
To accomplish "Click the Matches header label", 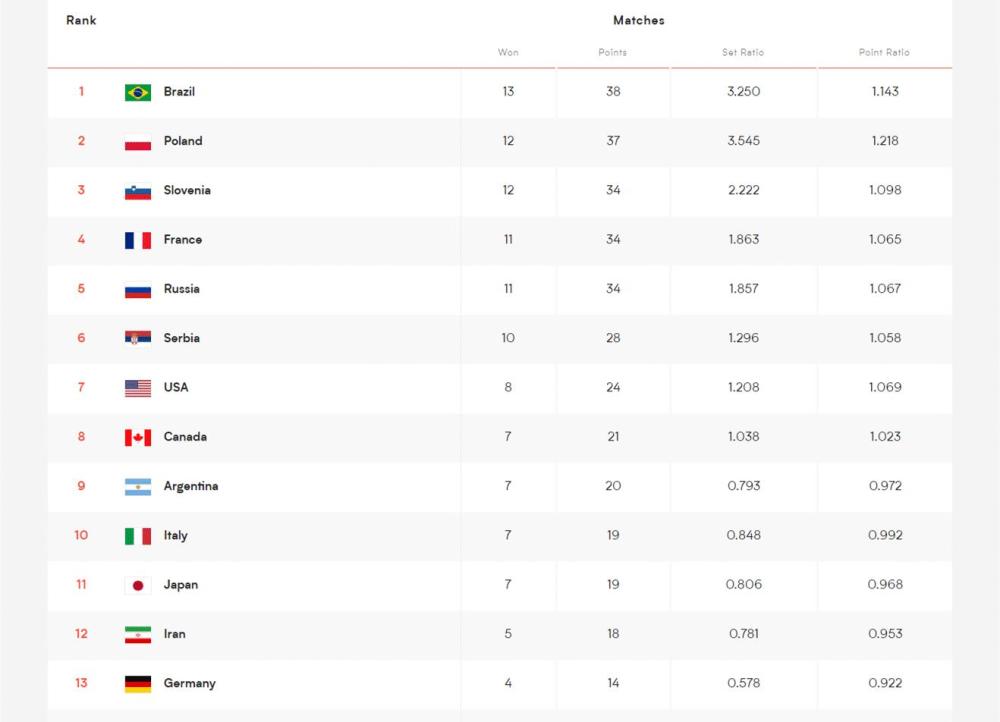I will [x=639, y=20].
